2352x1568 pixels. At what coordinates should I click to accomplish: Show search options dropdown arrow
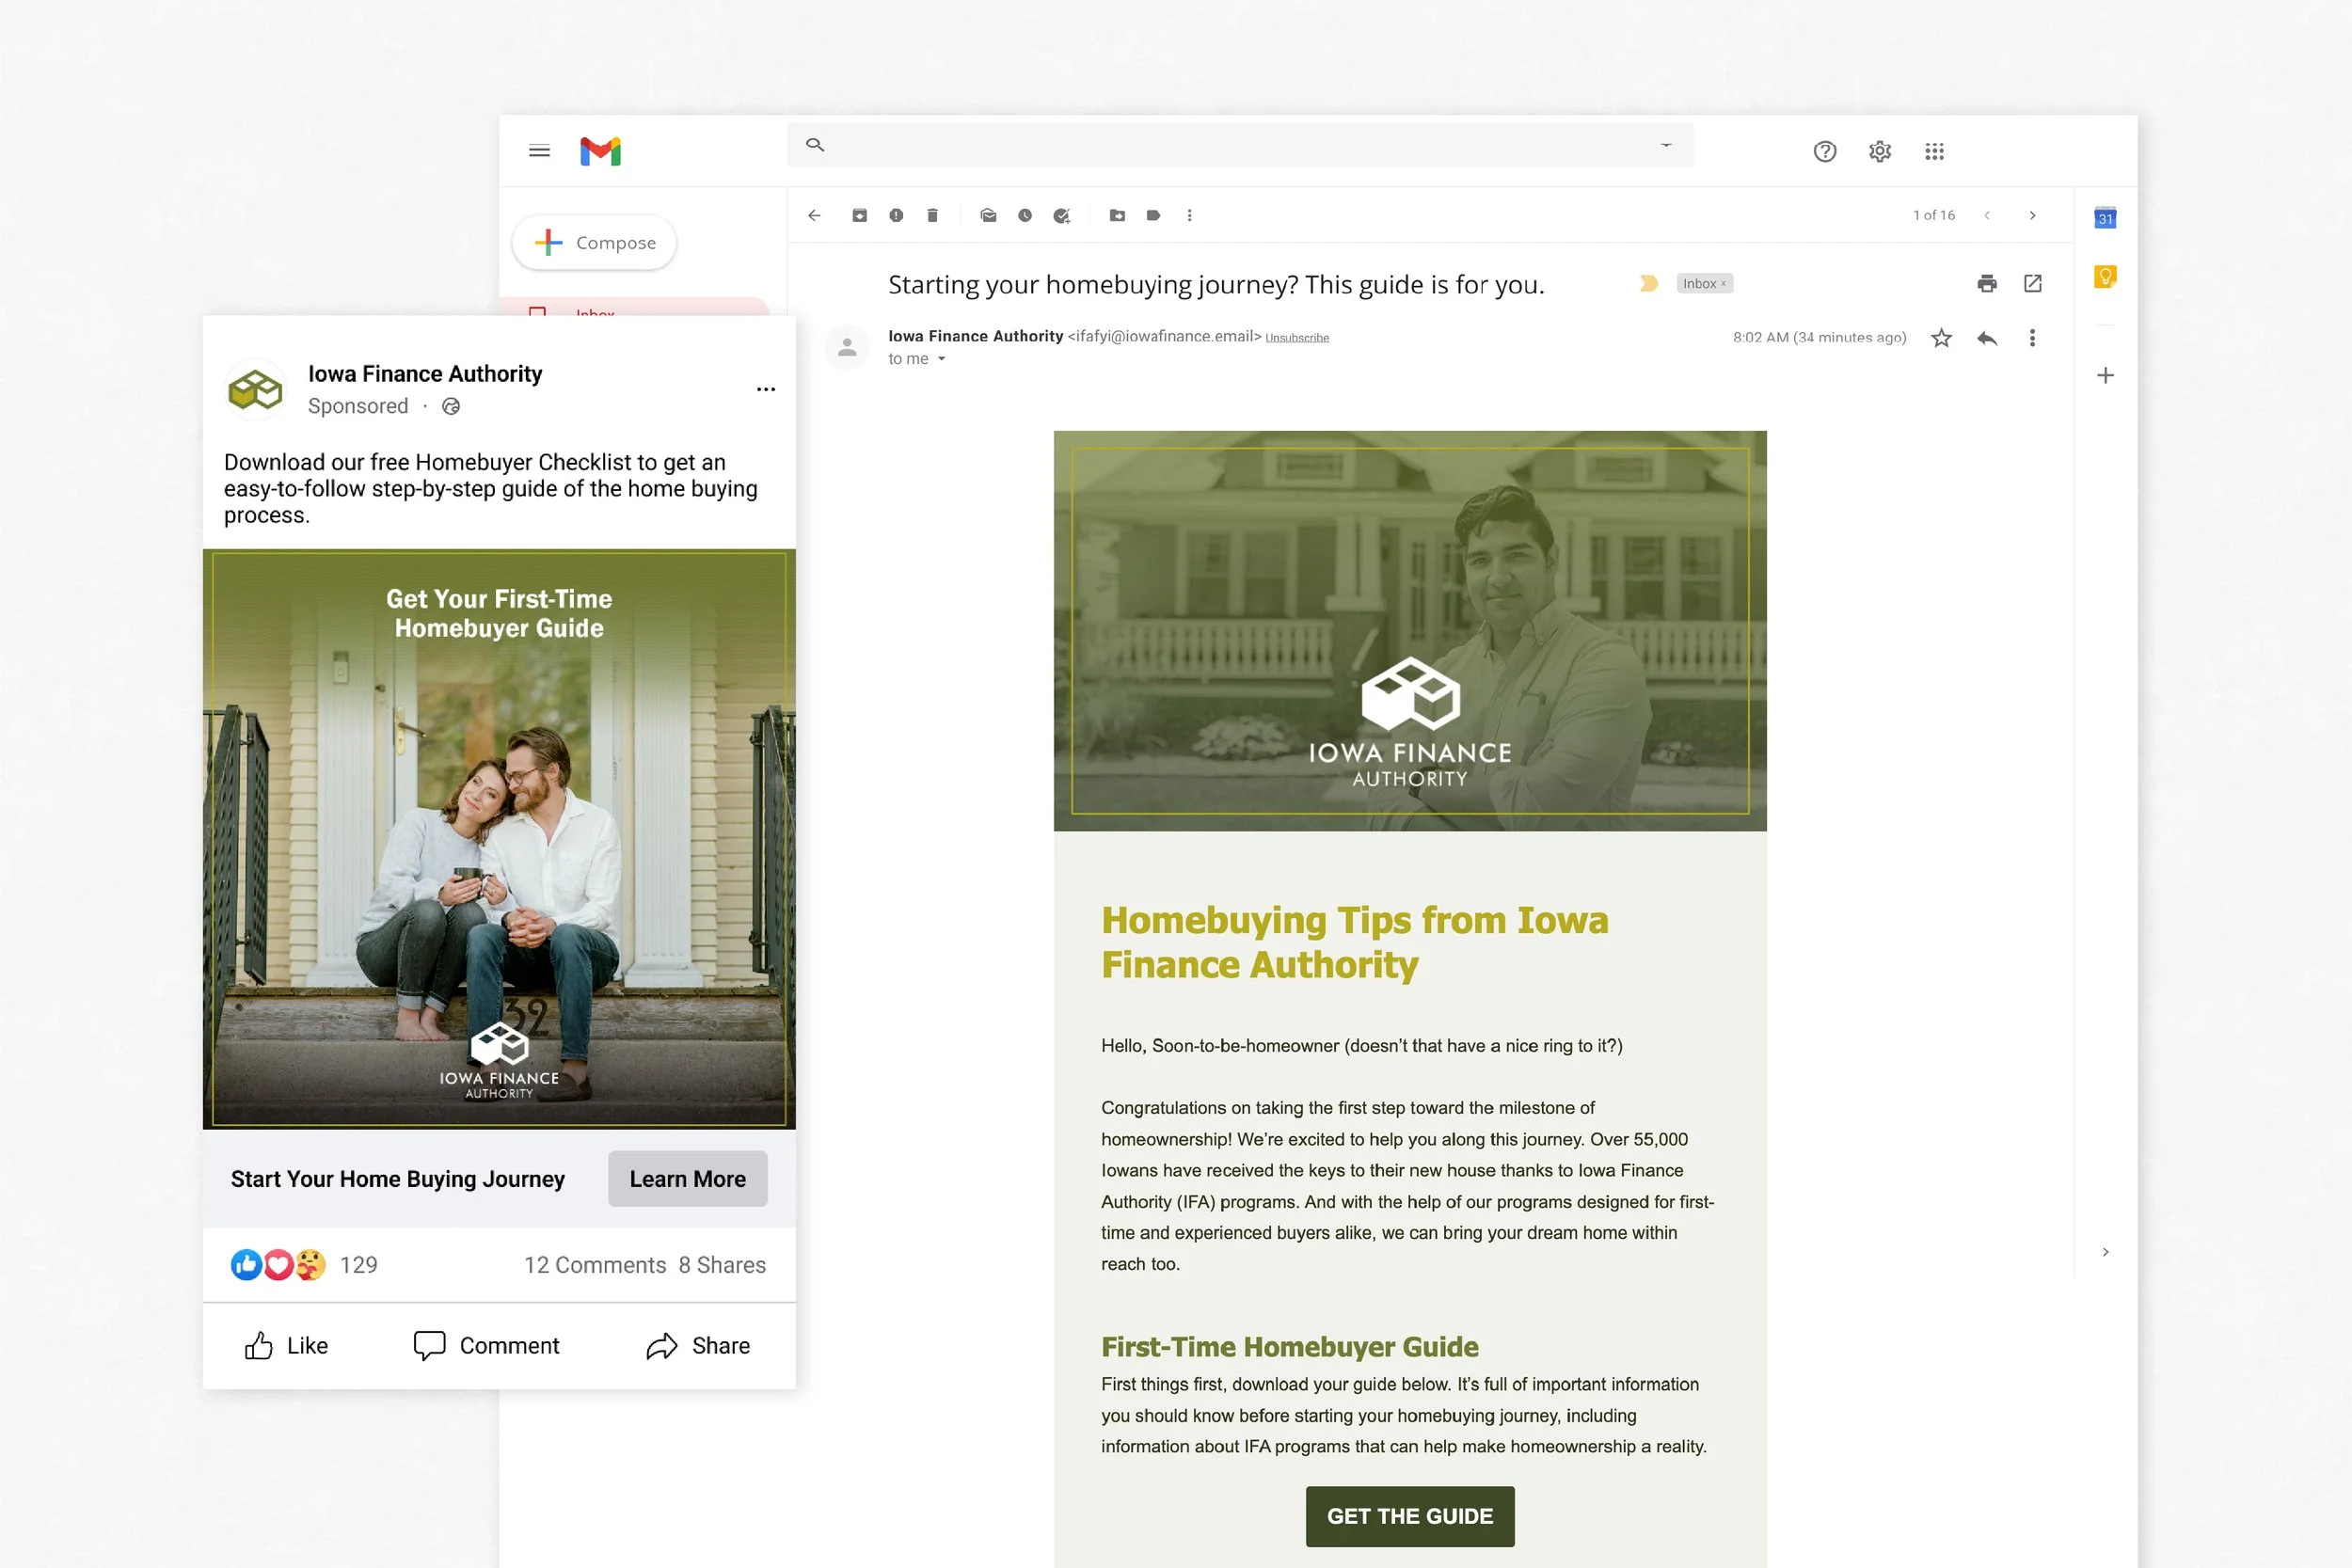(x=1666, y=145)
